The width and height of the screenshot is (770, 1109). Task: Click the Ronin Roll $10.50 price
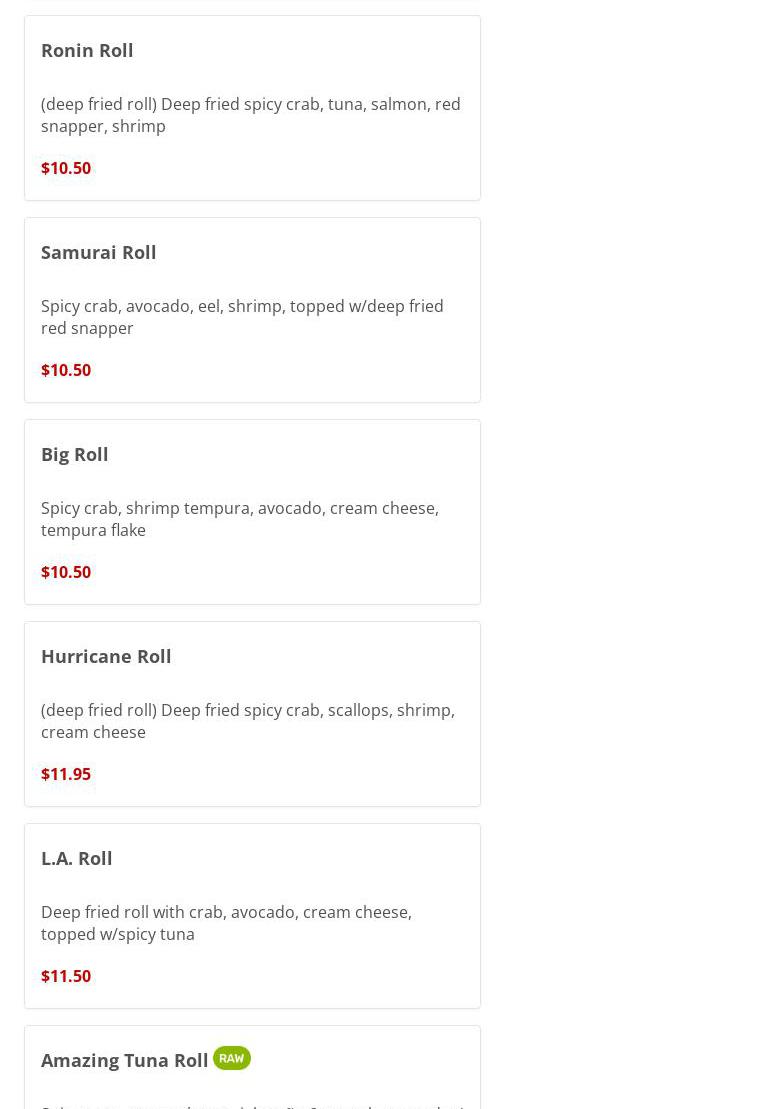coord(66,168)
